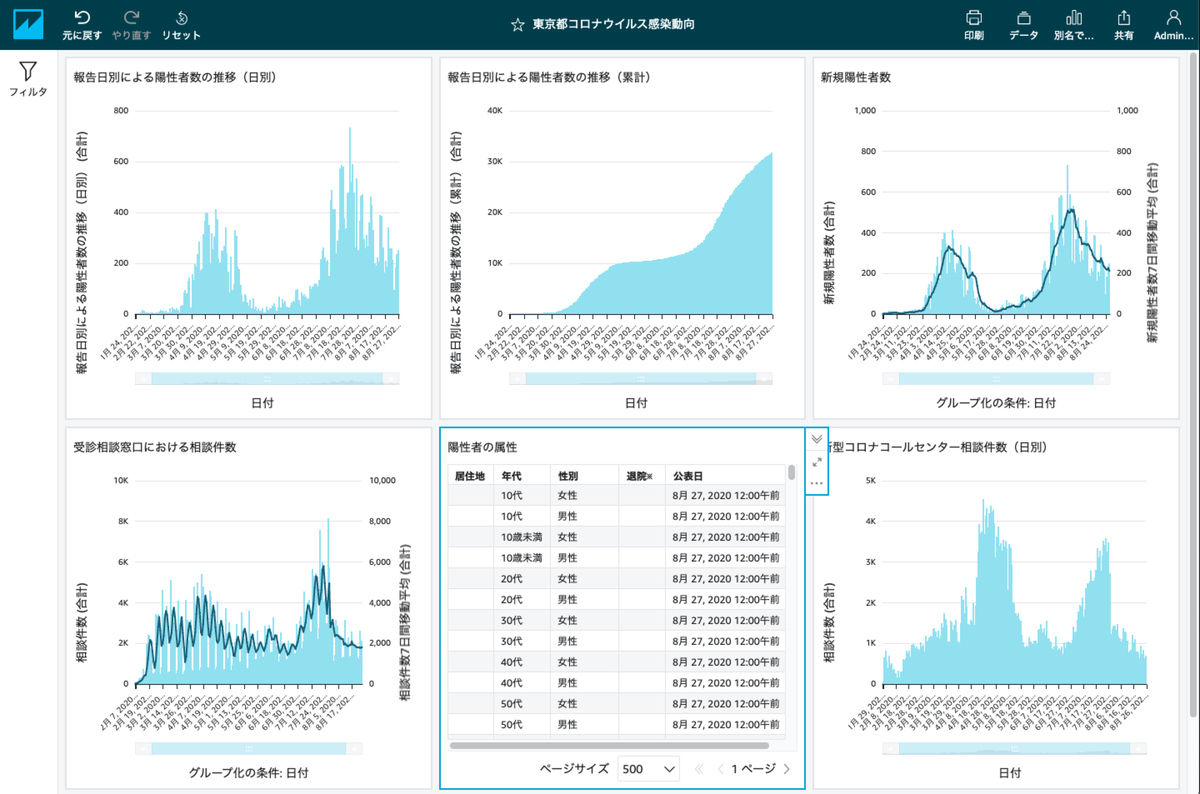Screen dimensions: 1200x794
Task: Click 1 ページ pagination label
Action: click(753, 769)
